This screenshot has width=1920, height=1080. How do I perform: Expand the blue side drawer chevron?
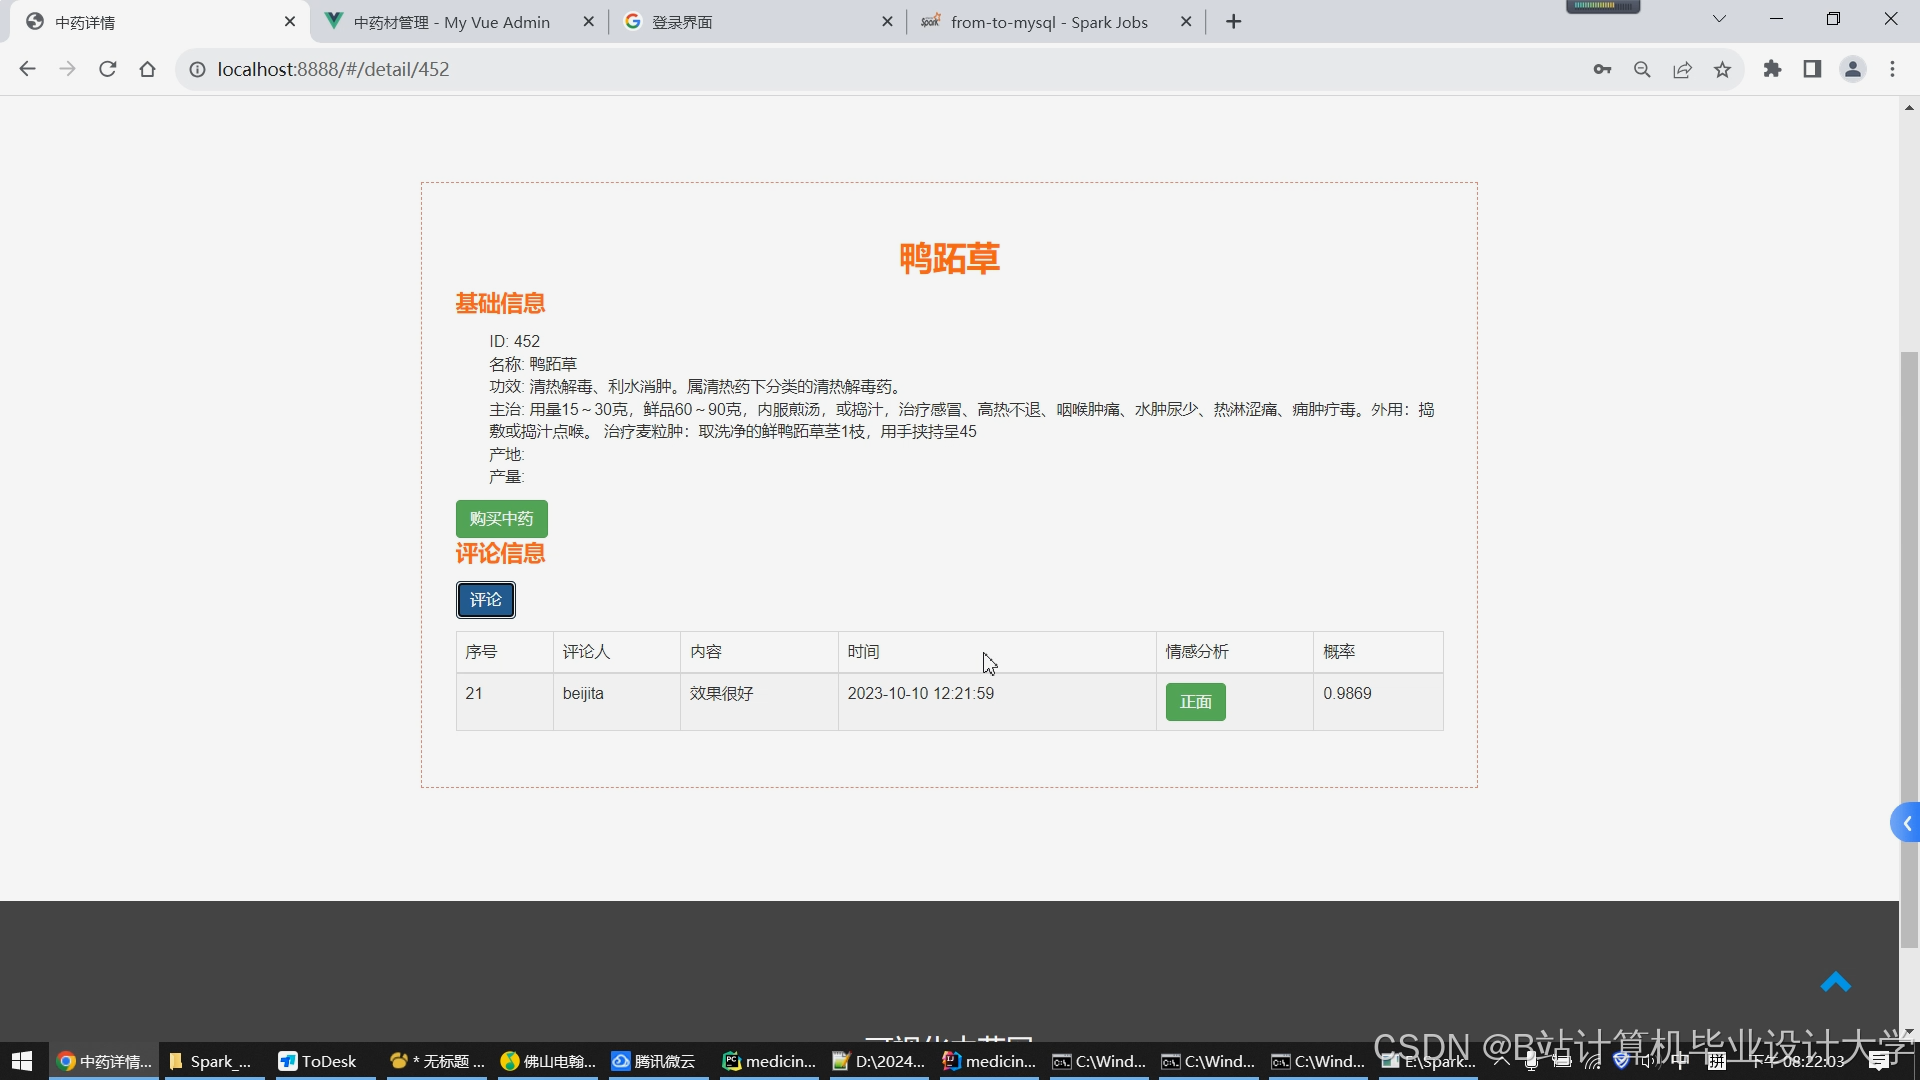click(x=1907, y=823)
